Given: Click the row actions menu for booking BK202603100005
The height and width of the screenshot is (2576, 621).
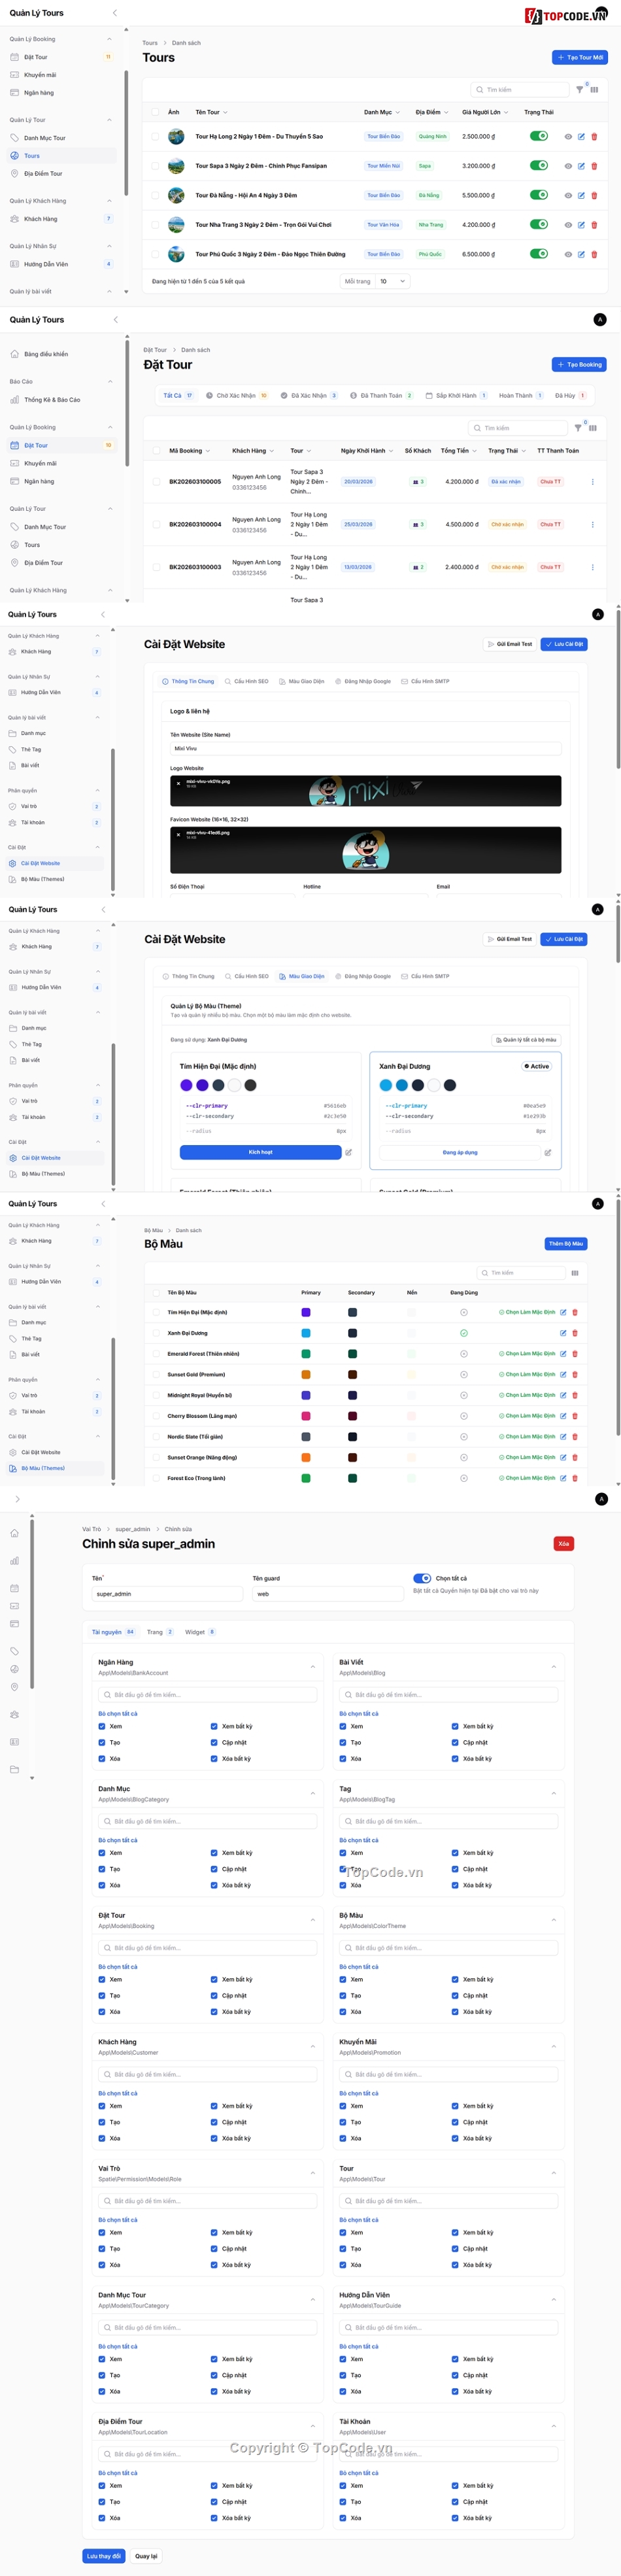Looking at the screenshot, I should [x=592, y=482].
